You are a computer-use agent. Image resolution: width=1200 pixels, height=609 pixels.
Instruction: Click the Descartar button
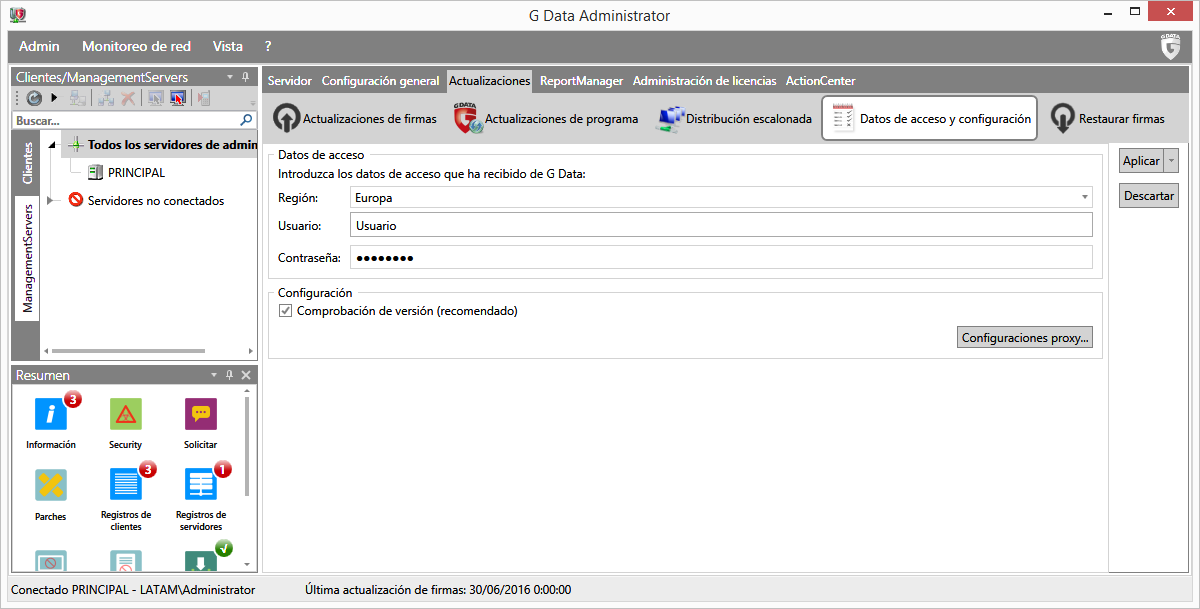[x=1148, y=196]
